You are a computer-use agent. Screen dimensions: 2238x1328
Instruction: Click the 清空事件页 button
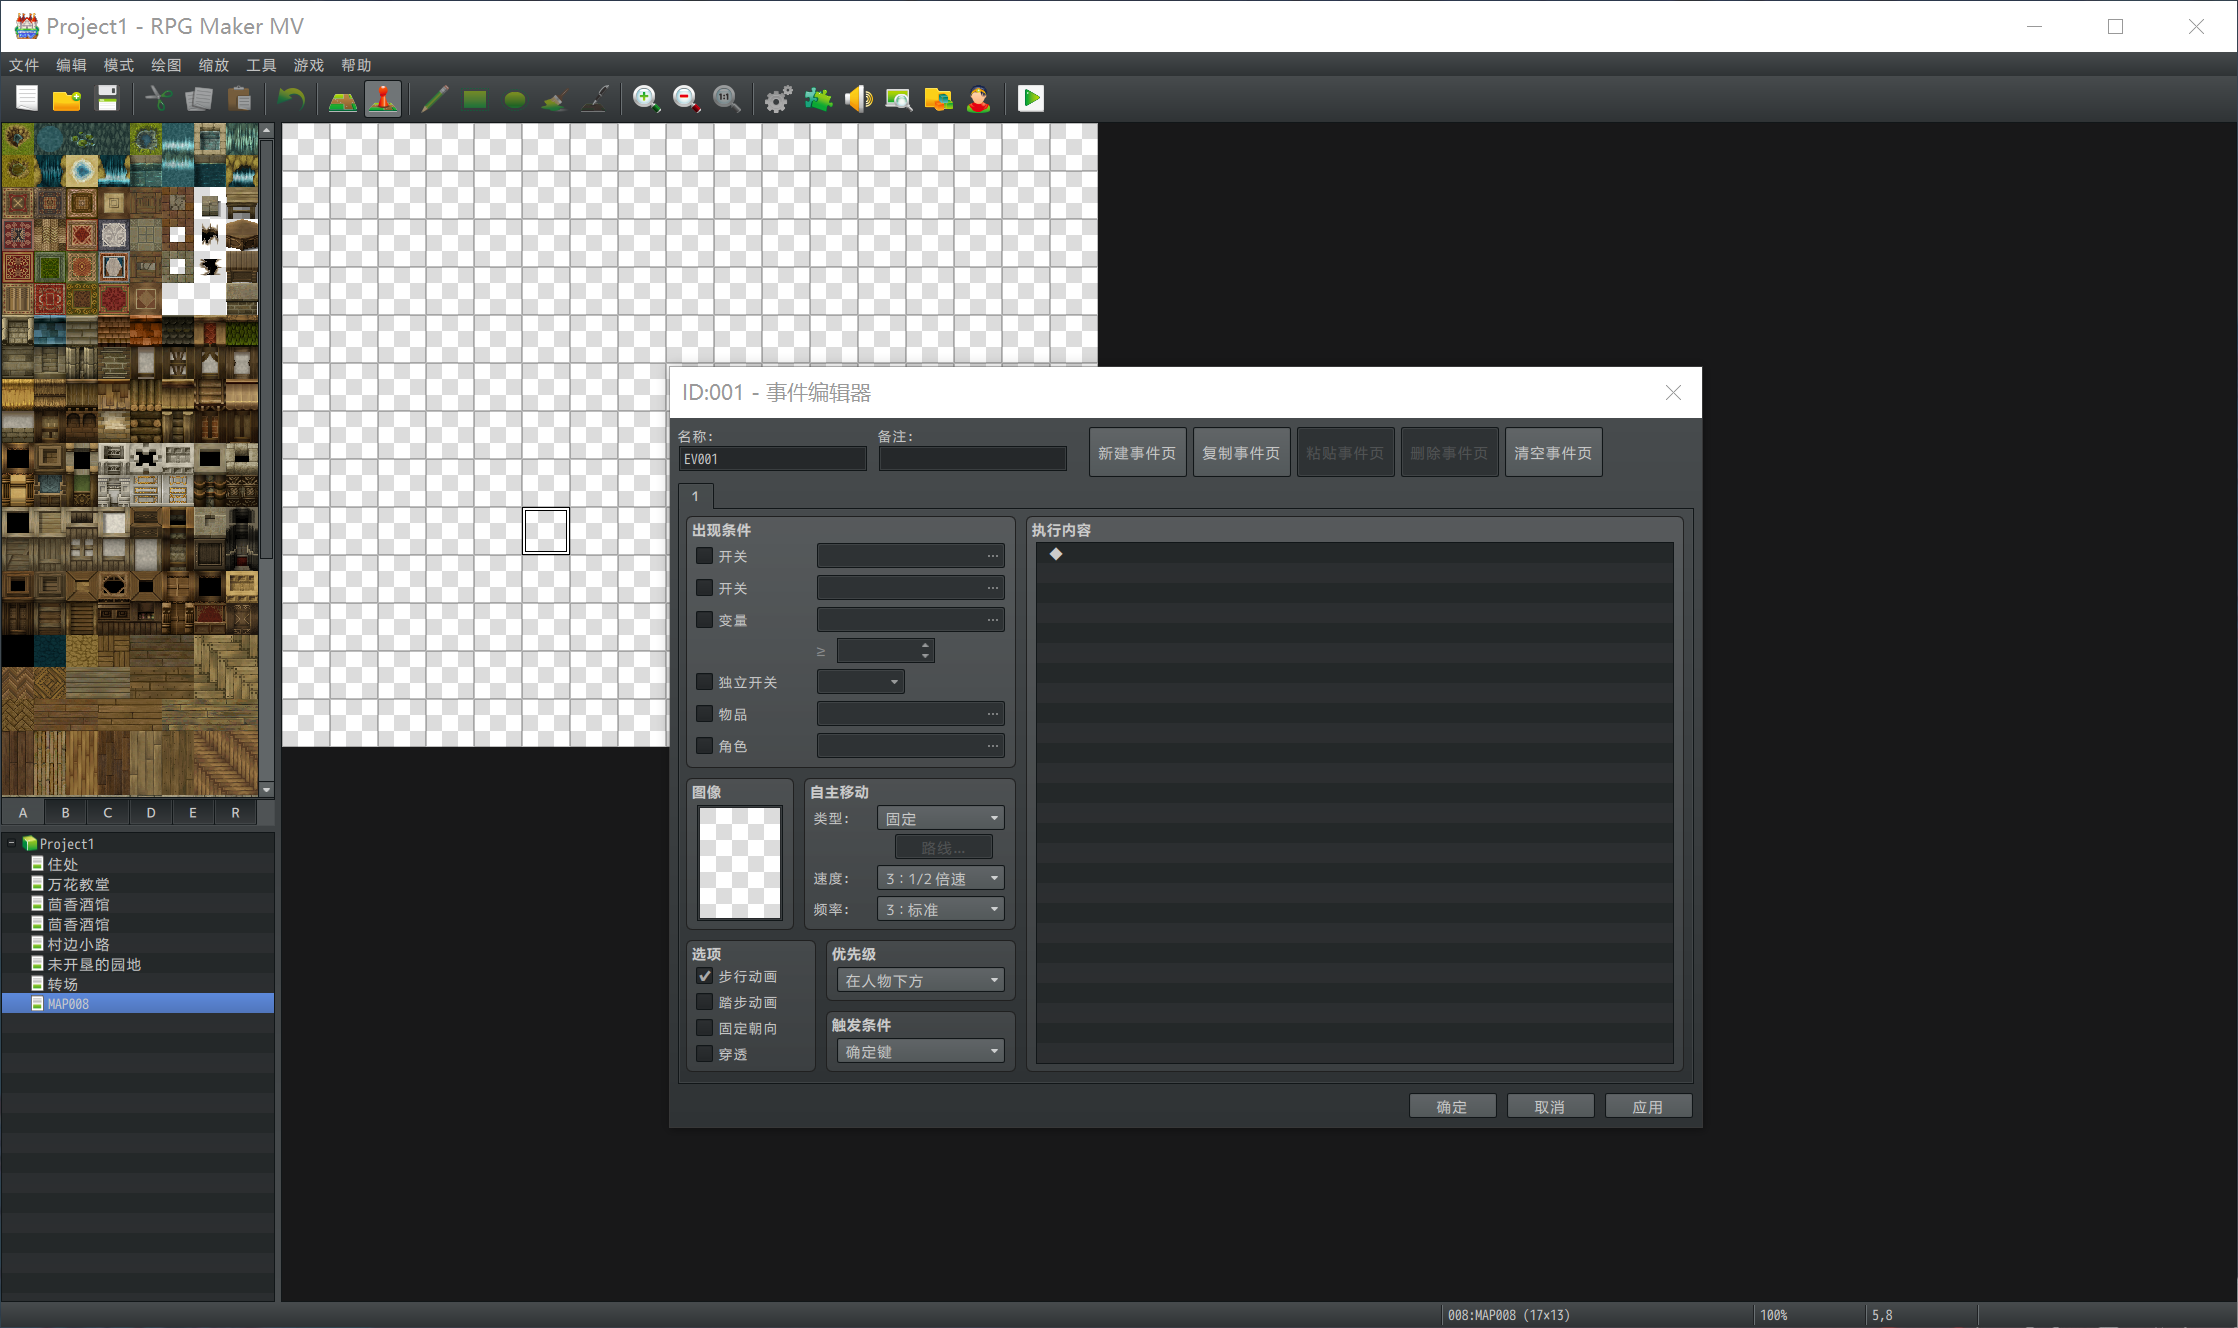1554,453
